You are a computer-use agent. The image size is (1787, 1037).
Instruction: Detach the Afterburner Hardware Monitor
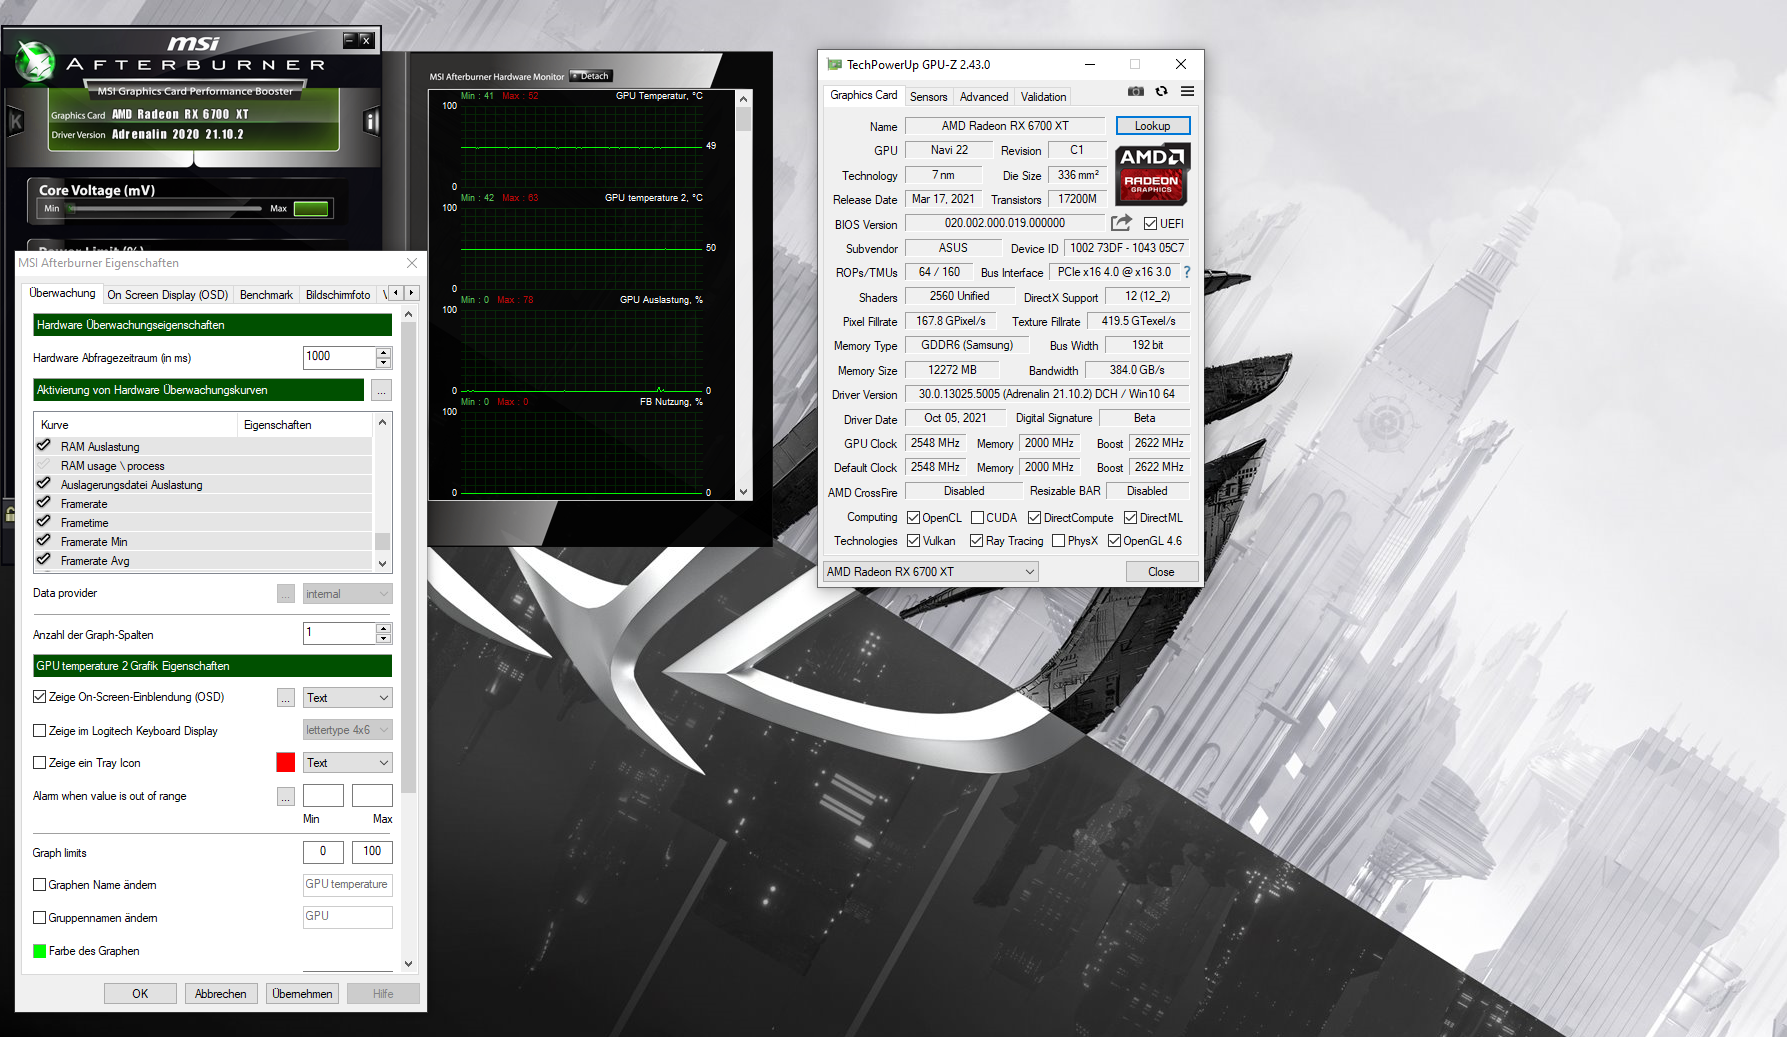coord(591,76)
